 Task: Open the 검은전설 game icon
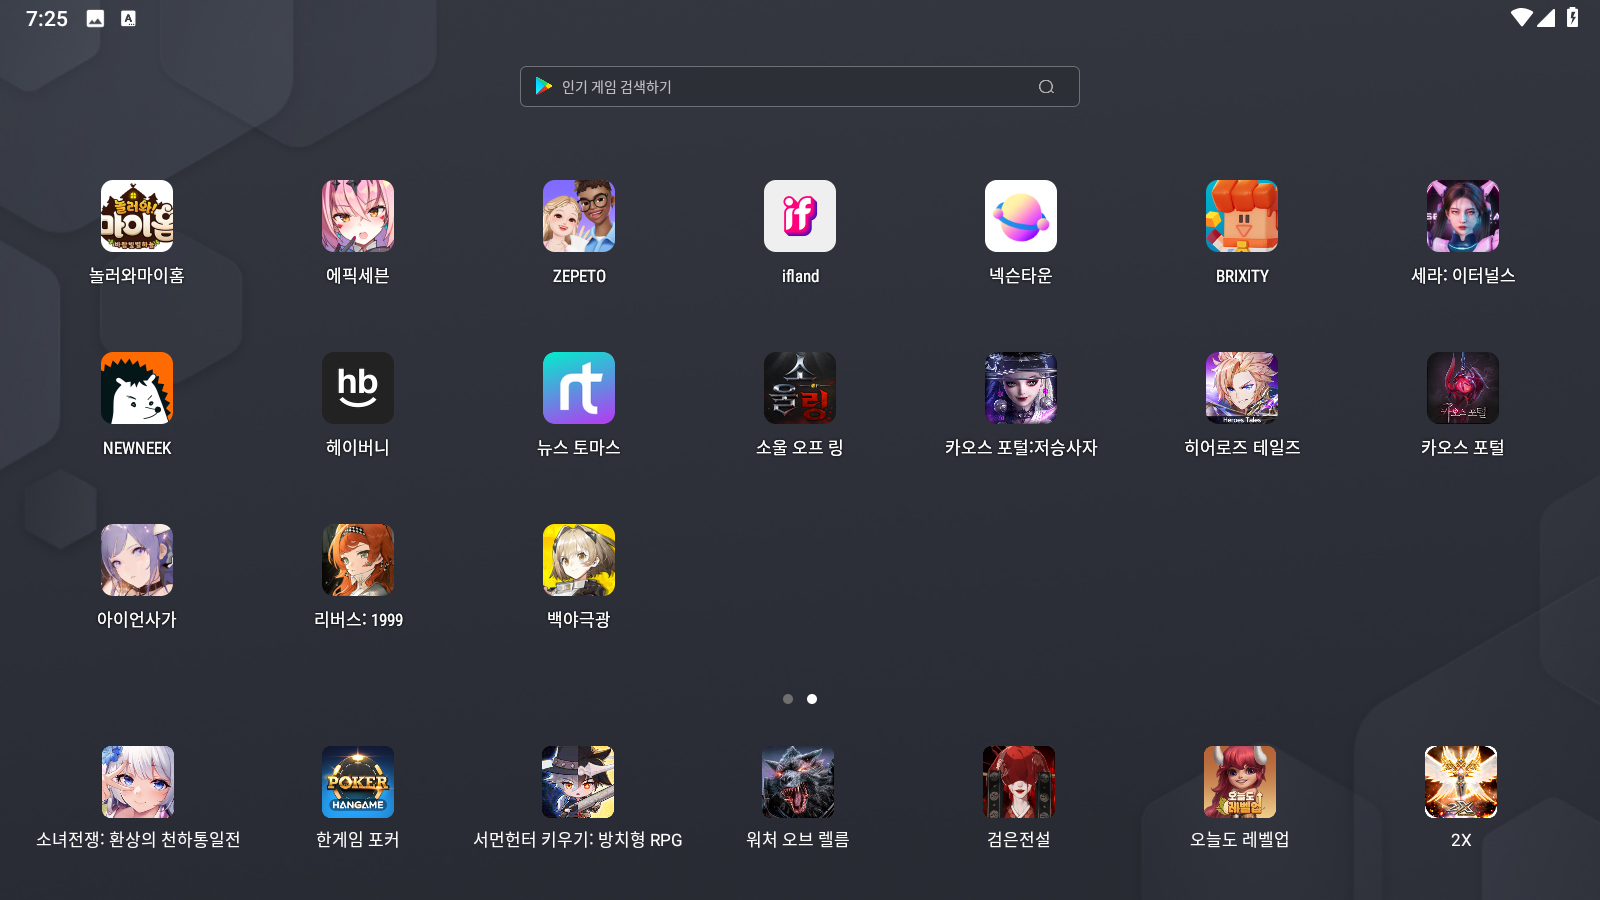pyautogui.click(x=1019, y=782)
